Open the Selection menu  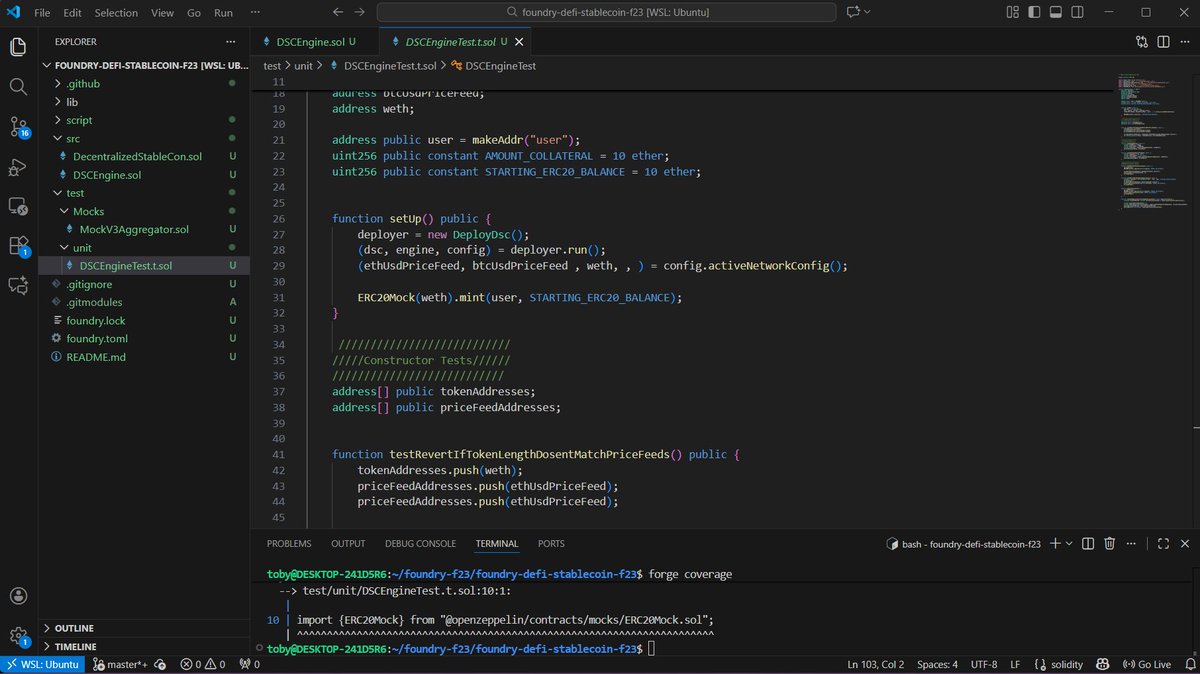[116, 13]
